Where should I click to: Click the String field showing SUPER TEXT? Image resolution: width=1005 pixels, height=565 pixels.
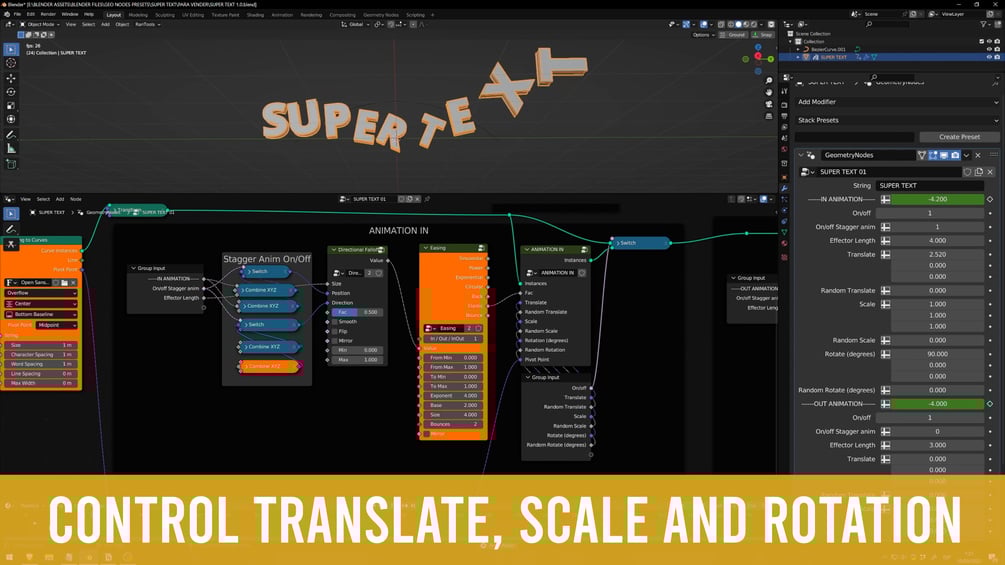(x=929, y=186)
